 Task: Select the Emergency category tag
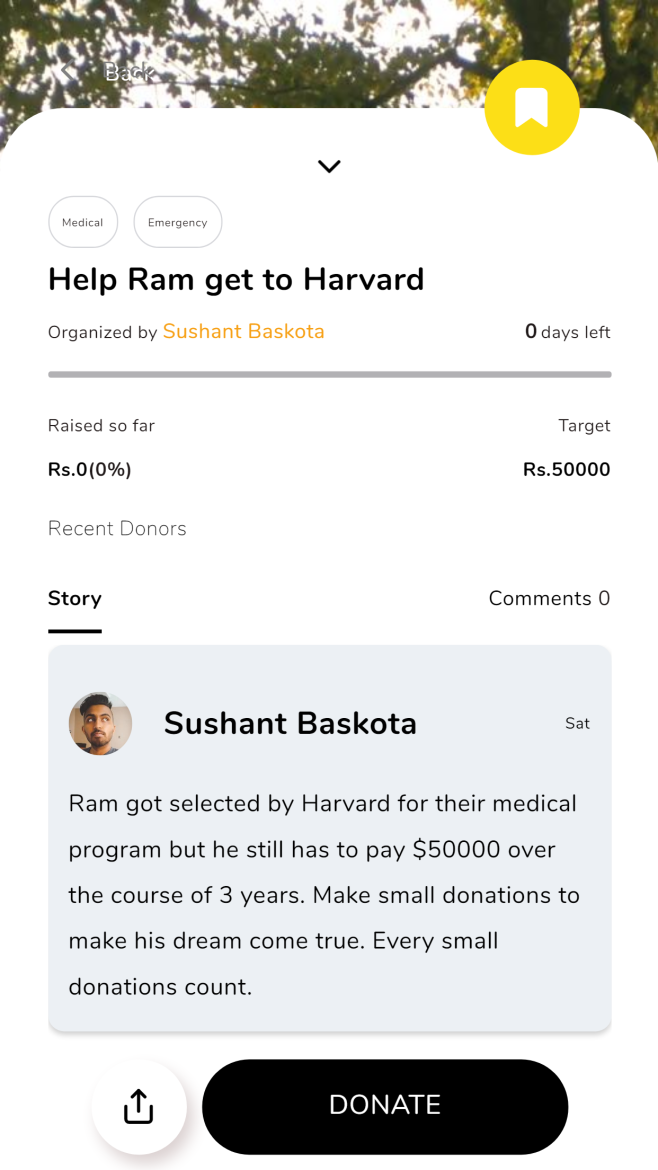[177, 222]
